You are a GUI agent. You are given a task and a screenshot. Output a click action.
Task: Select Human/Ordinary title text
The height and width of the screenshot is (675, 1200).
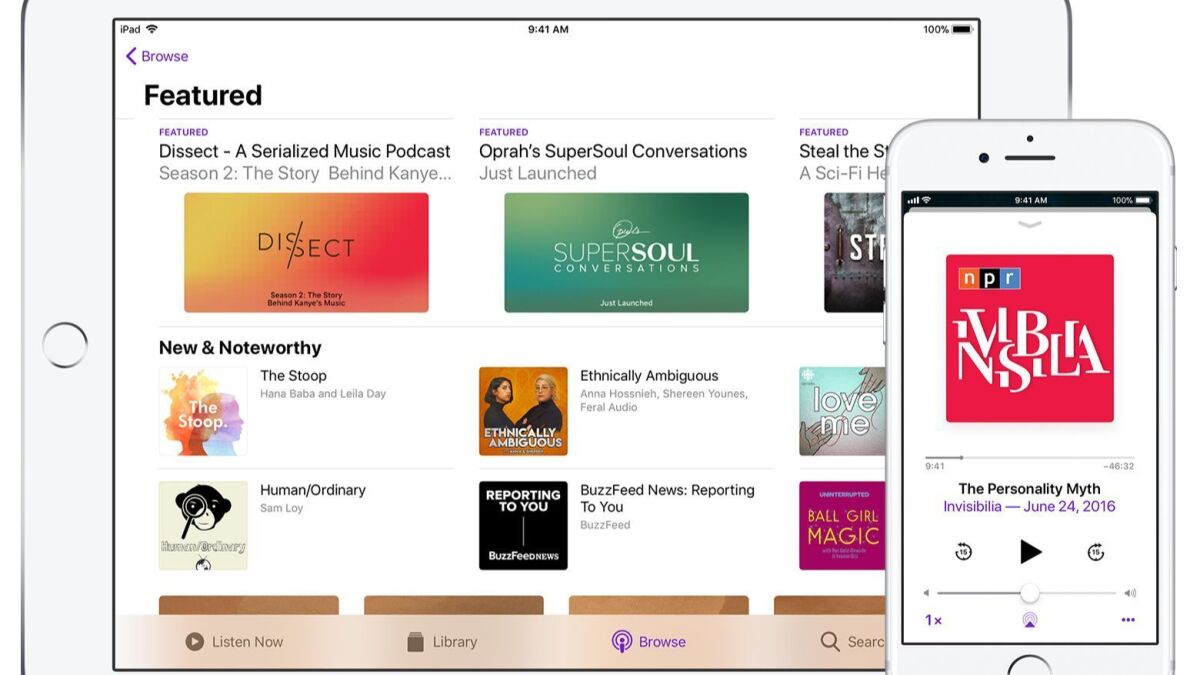(x=313, y=490)
